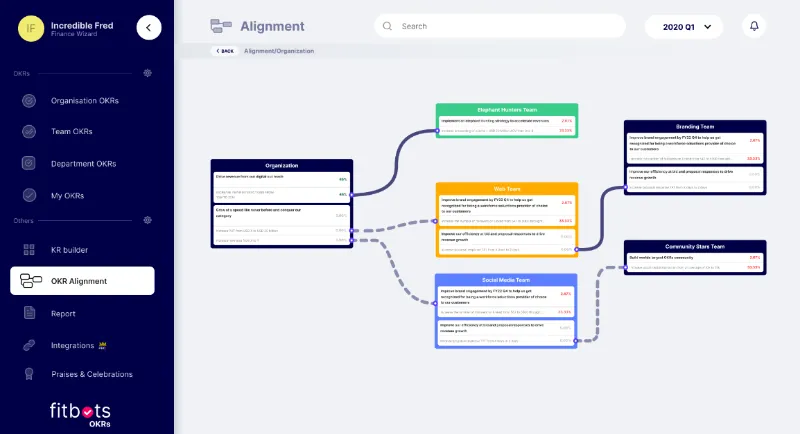The width and height of the screenshot is (800, 434).
Task: Open the Others section gear settings
Action: [147, 220]
